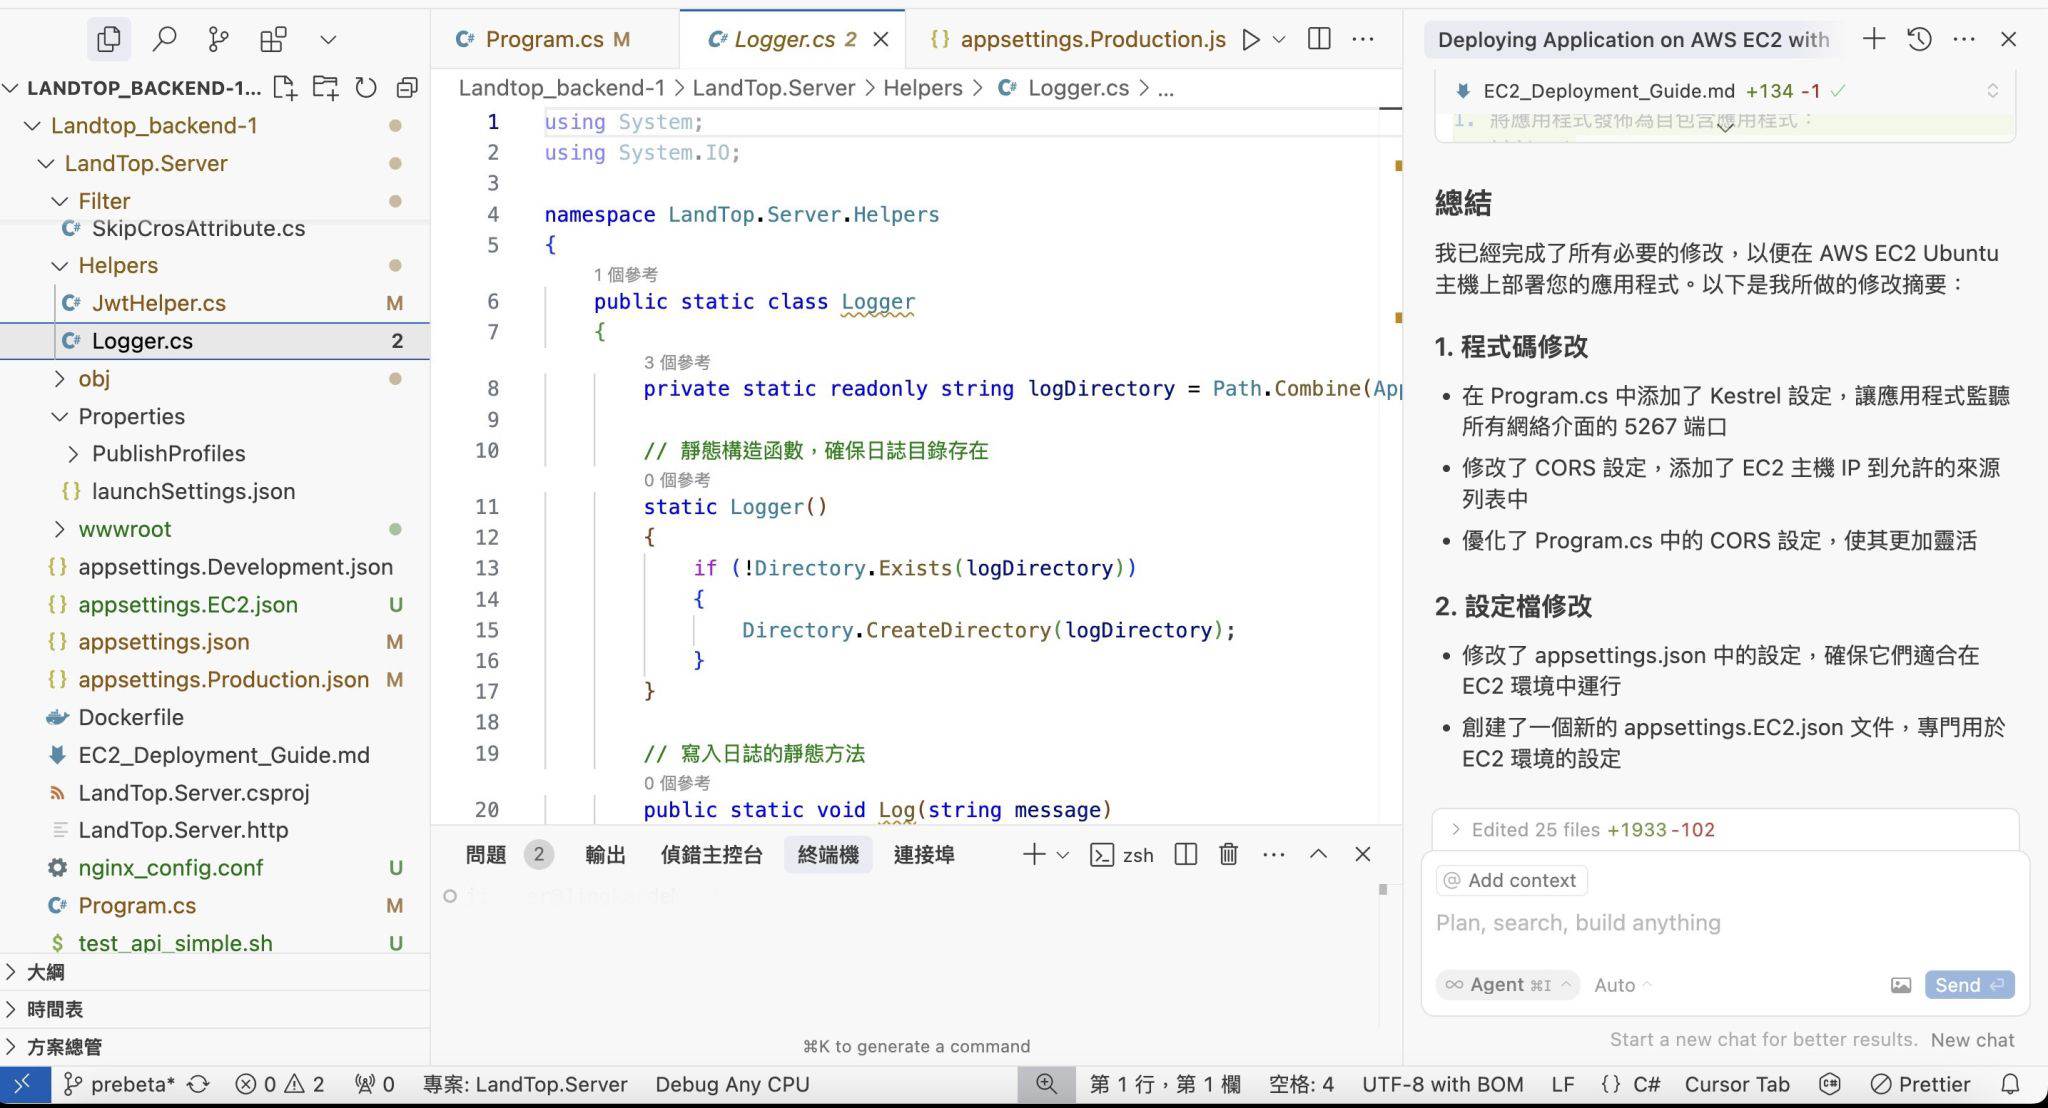Maximize the panel with the chevron

pos(1318,854)
